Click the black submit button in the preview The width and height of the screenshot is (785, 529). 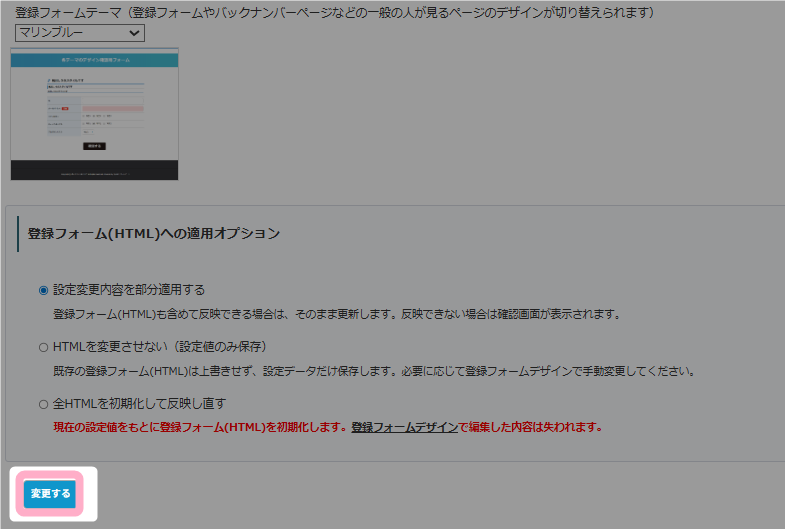(x=94, y=146)
